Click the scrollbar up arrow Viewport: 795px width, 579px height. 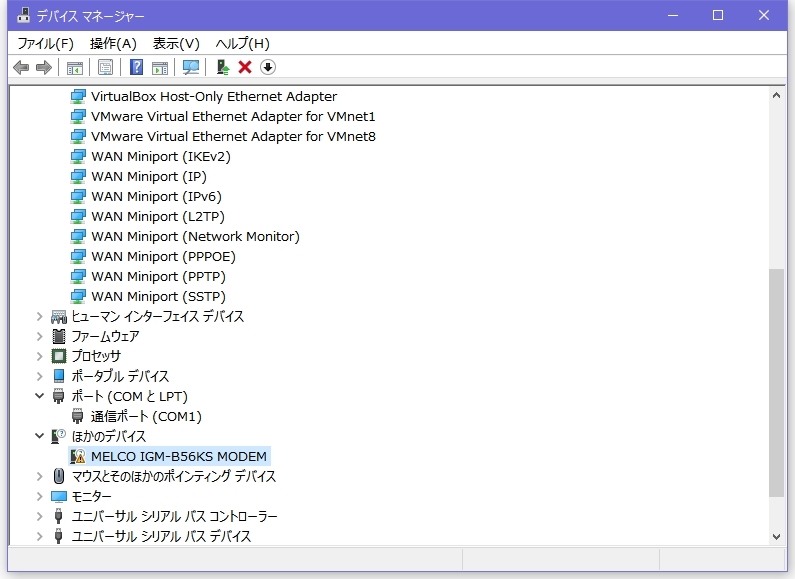click(776, 95)
